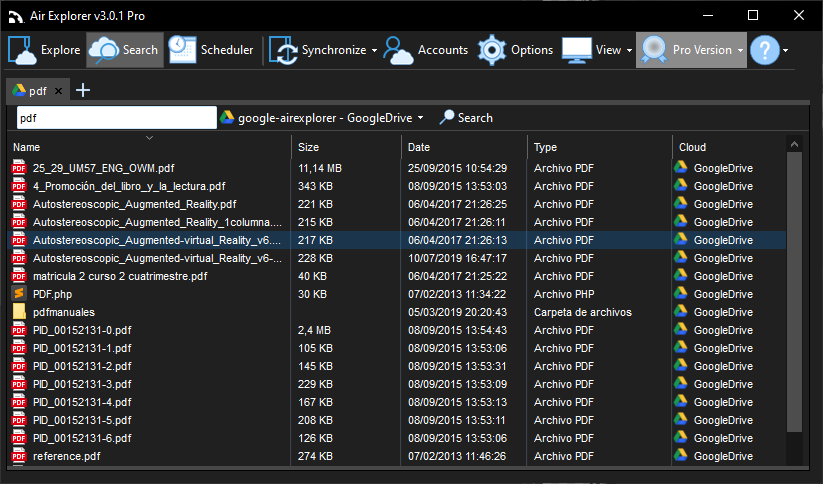Click GoogleDrive icon in reference.pdf row
This screenshot has width=823, height=484.
[x=681, y=456]
